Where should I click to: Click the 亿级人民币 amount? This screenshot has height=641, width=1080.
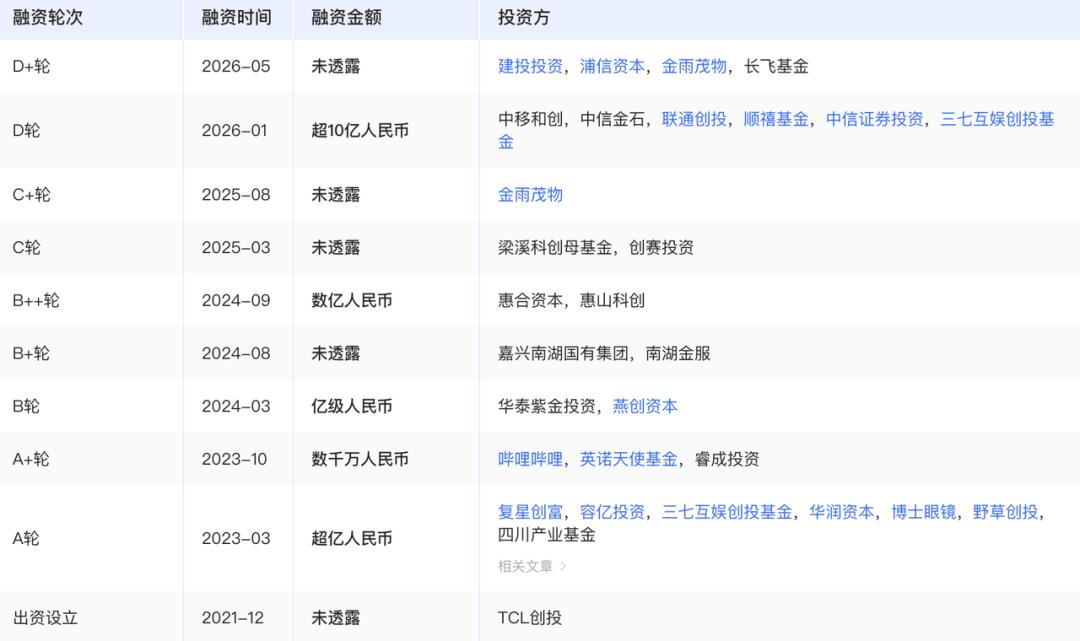tap(352, 406)
